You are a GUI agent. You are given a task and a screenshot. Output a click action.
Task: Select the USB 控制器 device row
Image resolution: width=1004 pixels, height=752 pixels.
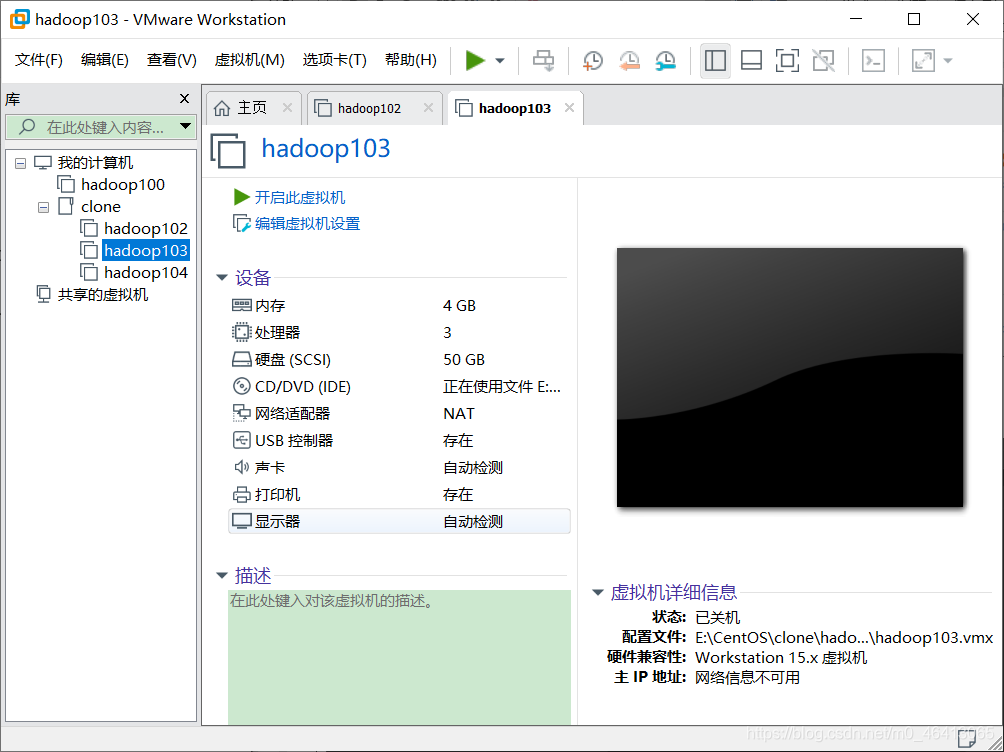tap(399, 441)
